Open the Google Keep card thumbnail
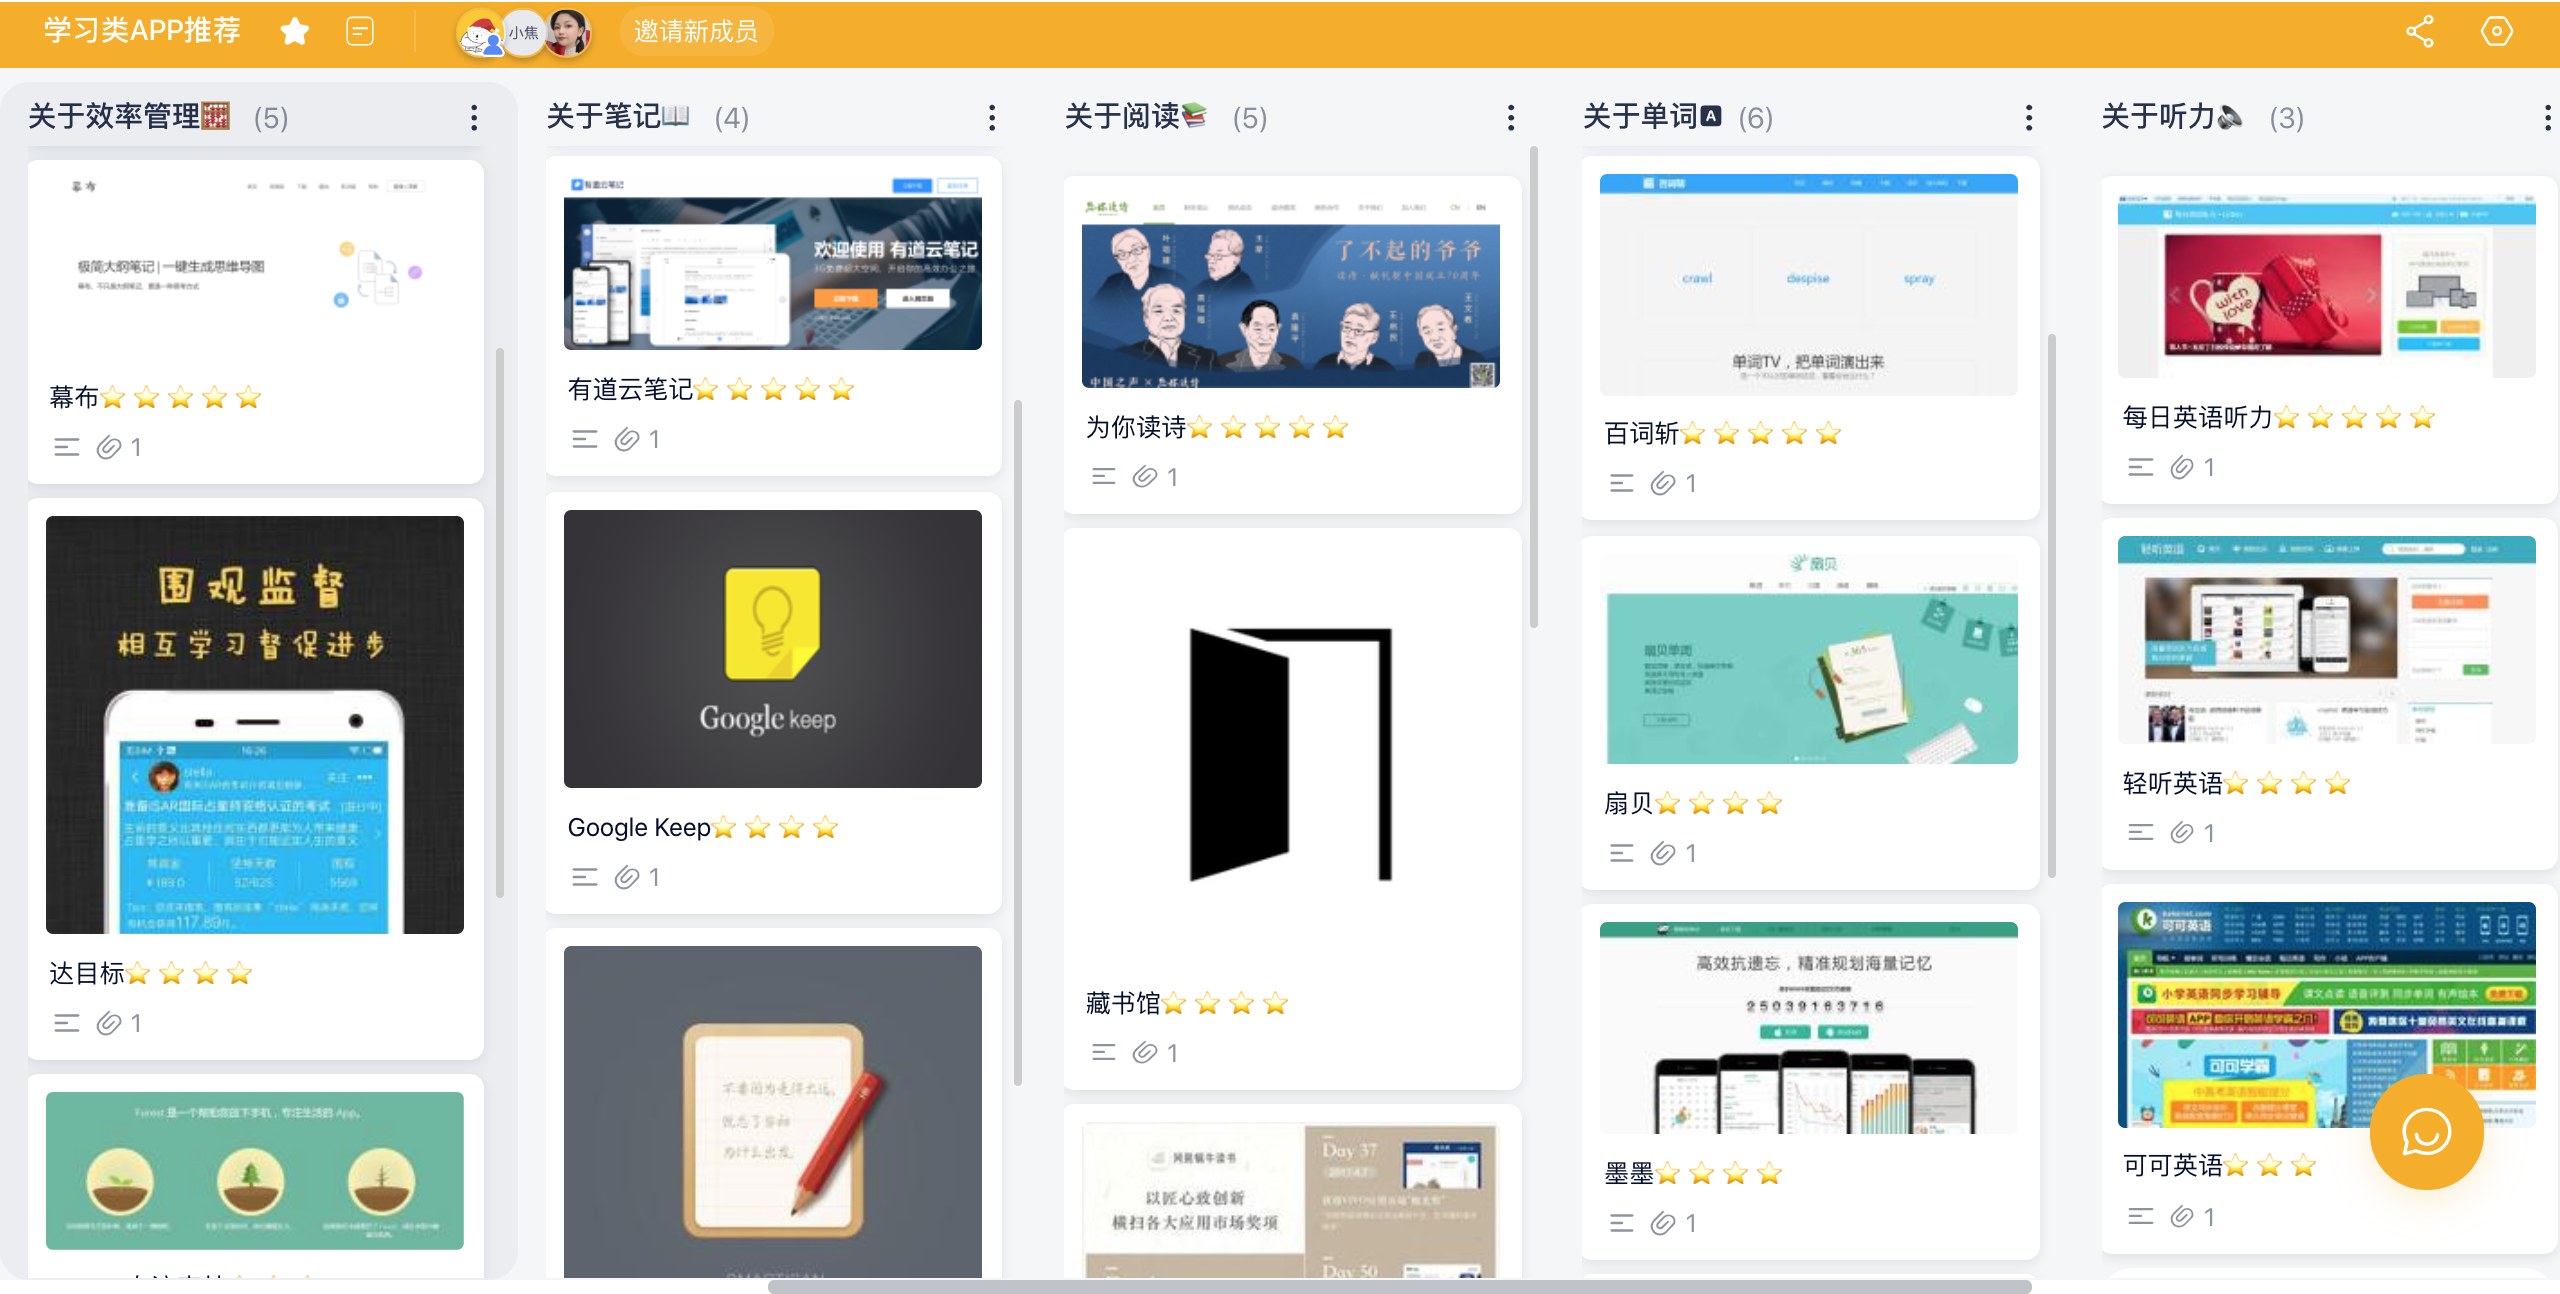 772,648
